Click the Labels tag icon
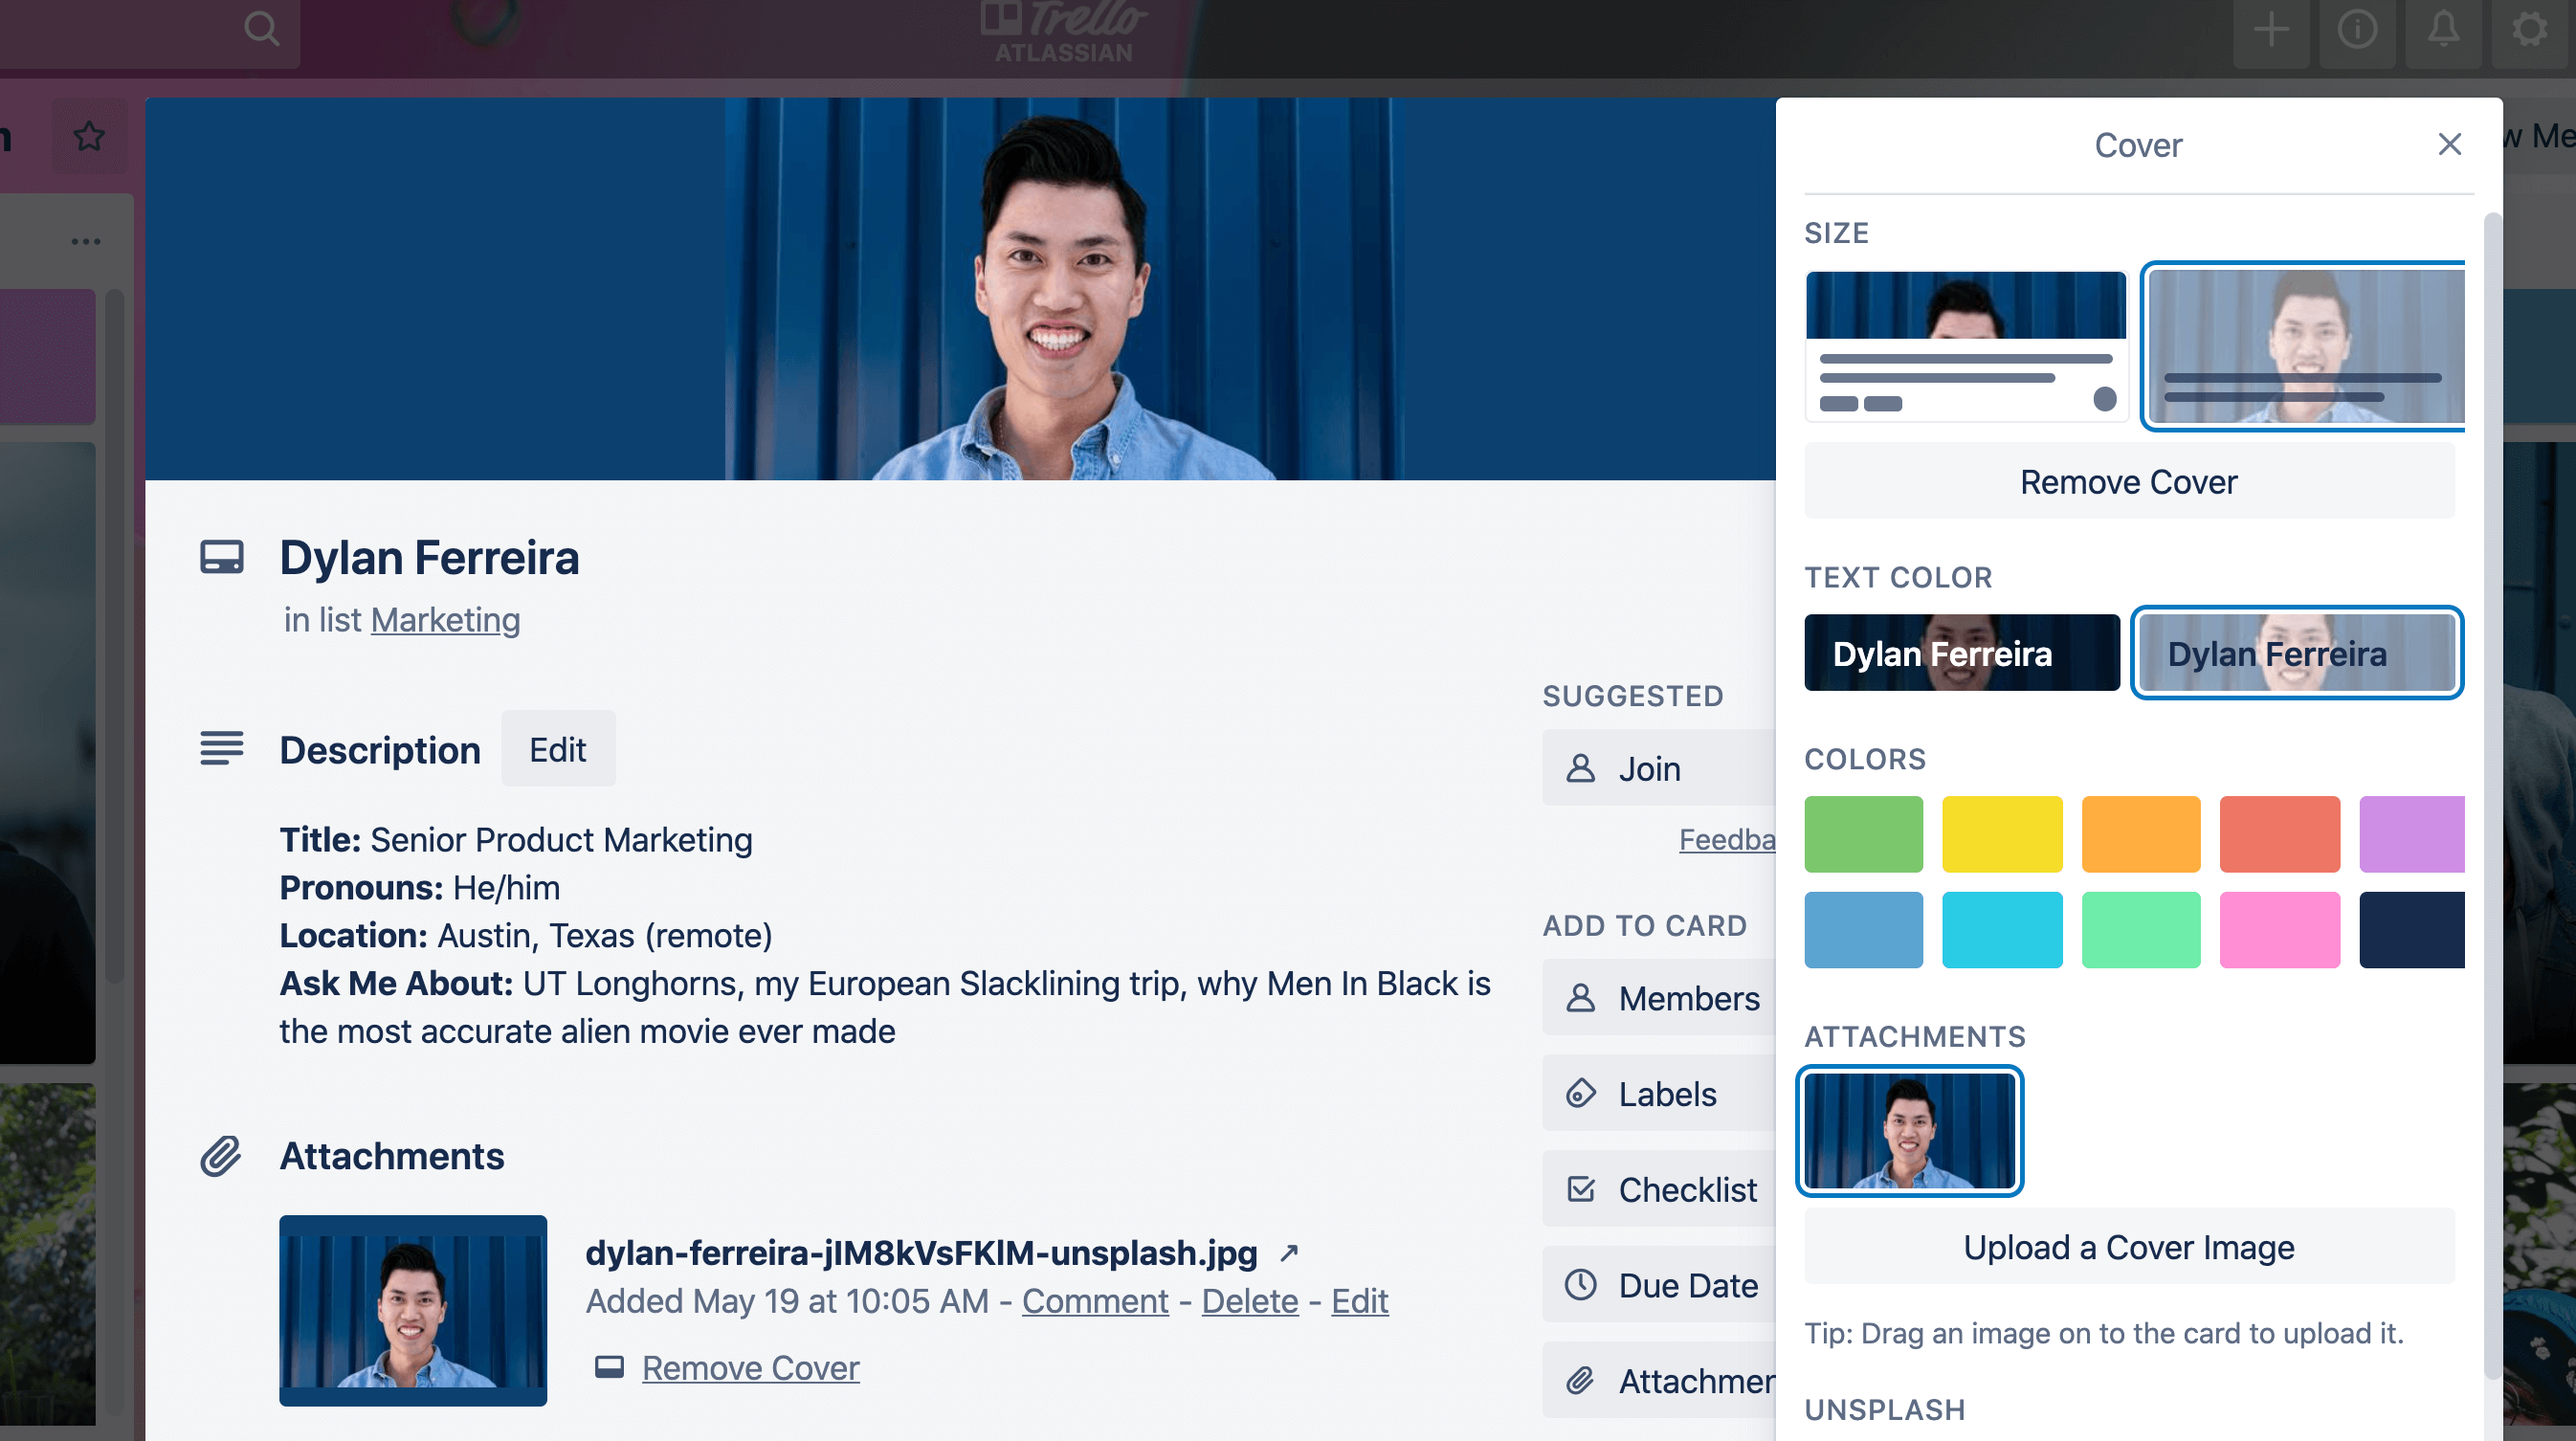This screenshot has height=1441, width=2576. click(1582, 1094)
